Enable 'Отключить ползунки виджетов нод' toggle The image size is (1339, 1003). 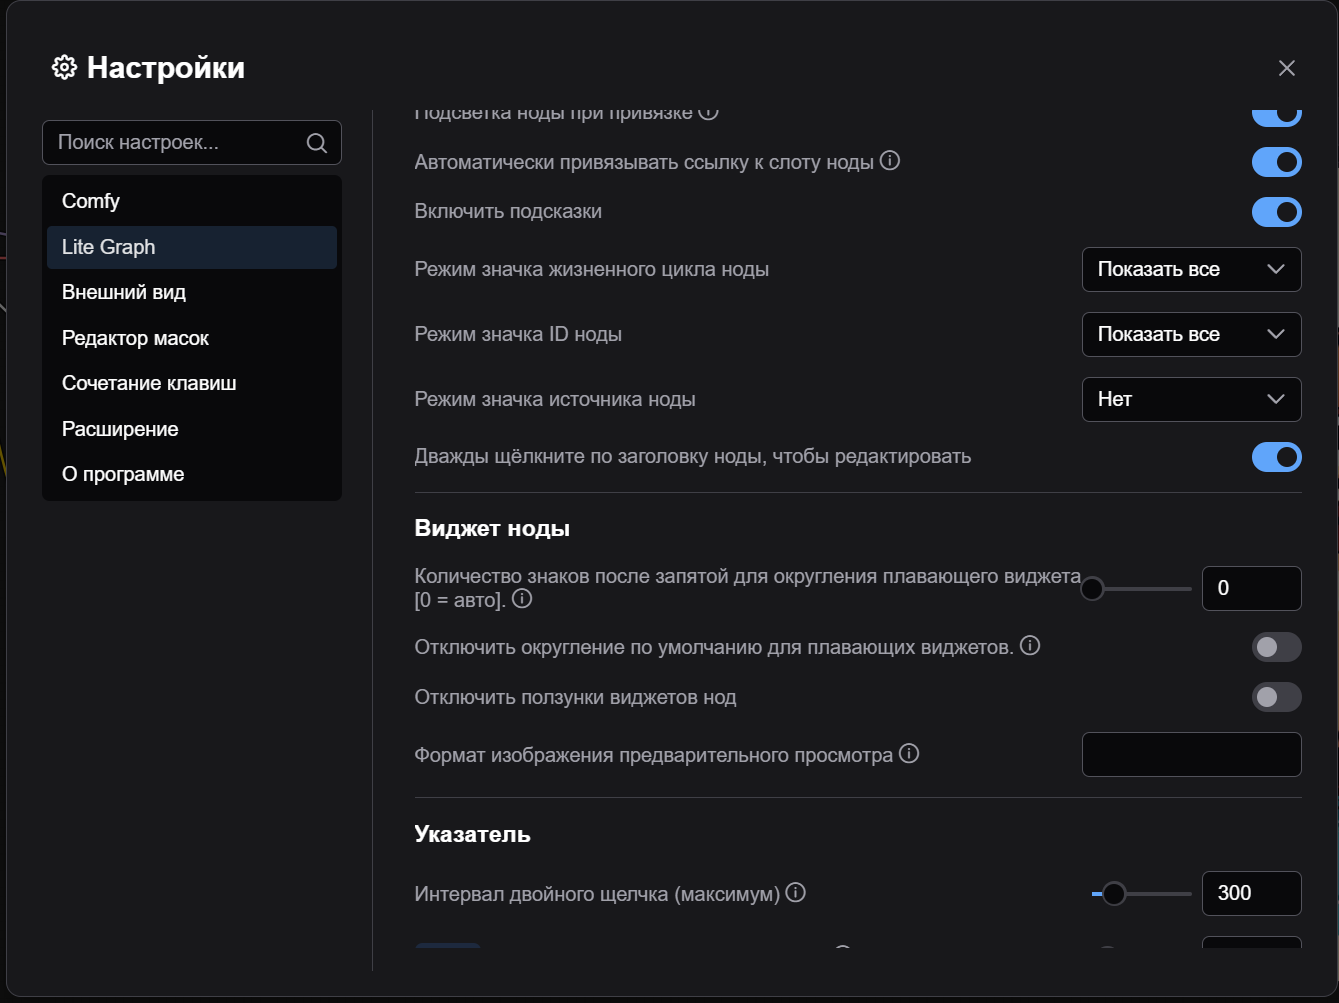point(1276,697)
